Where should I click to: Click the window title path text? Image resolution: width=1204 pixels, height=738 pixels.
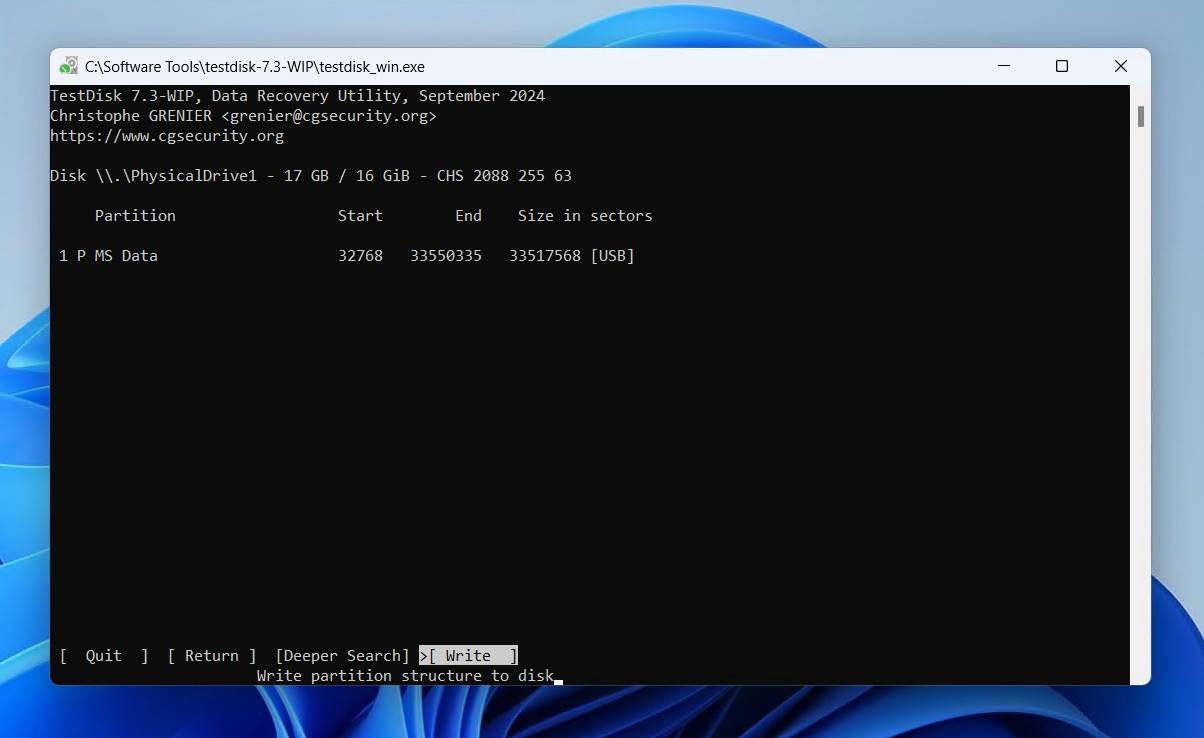click(x=255, y=67)
